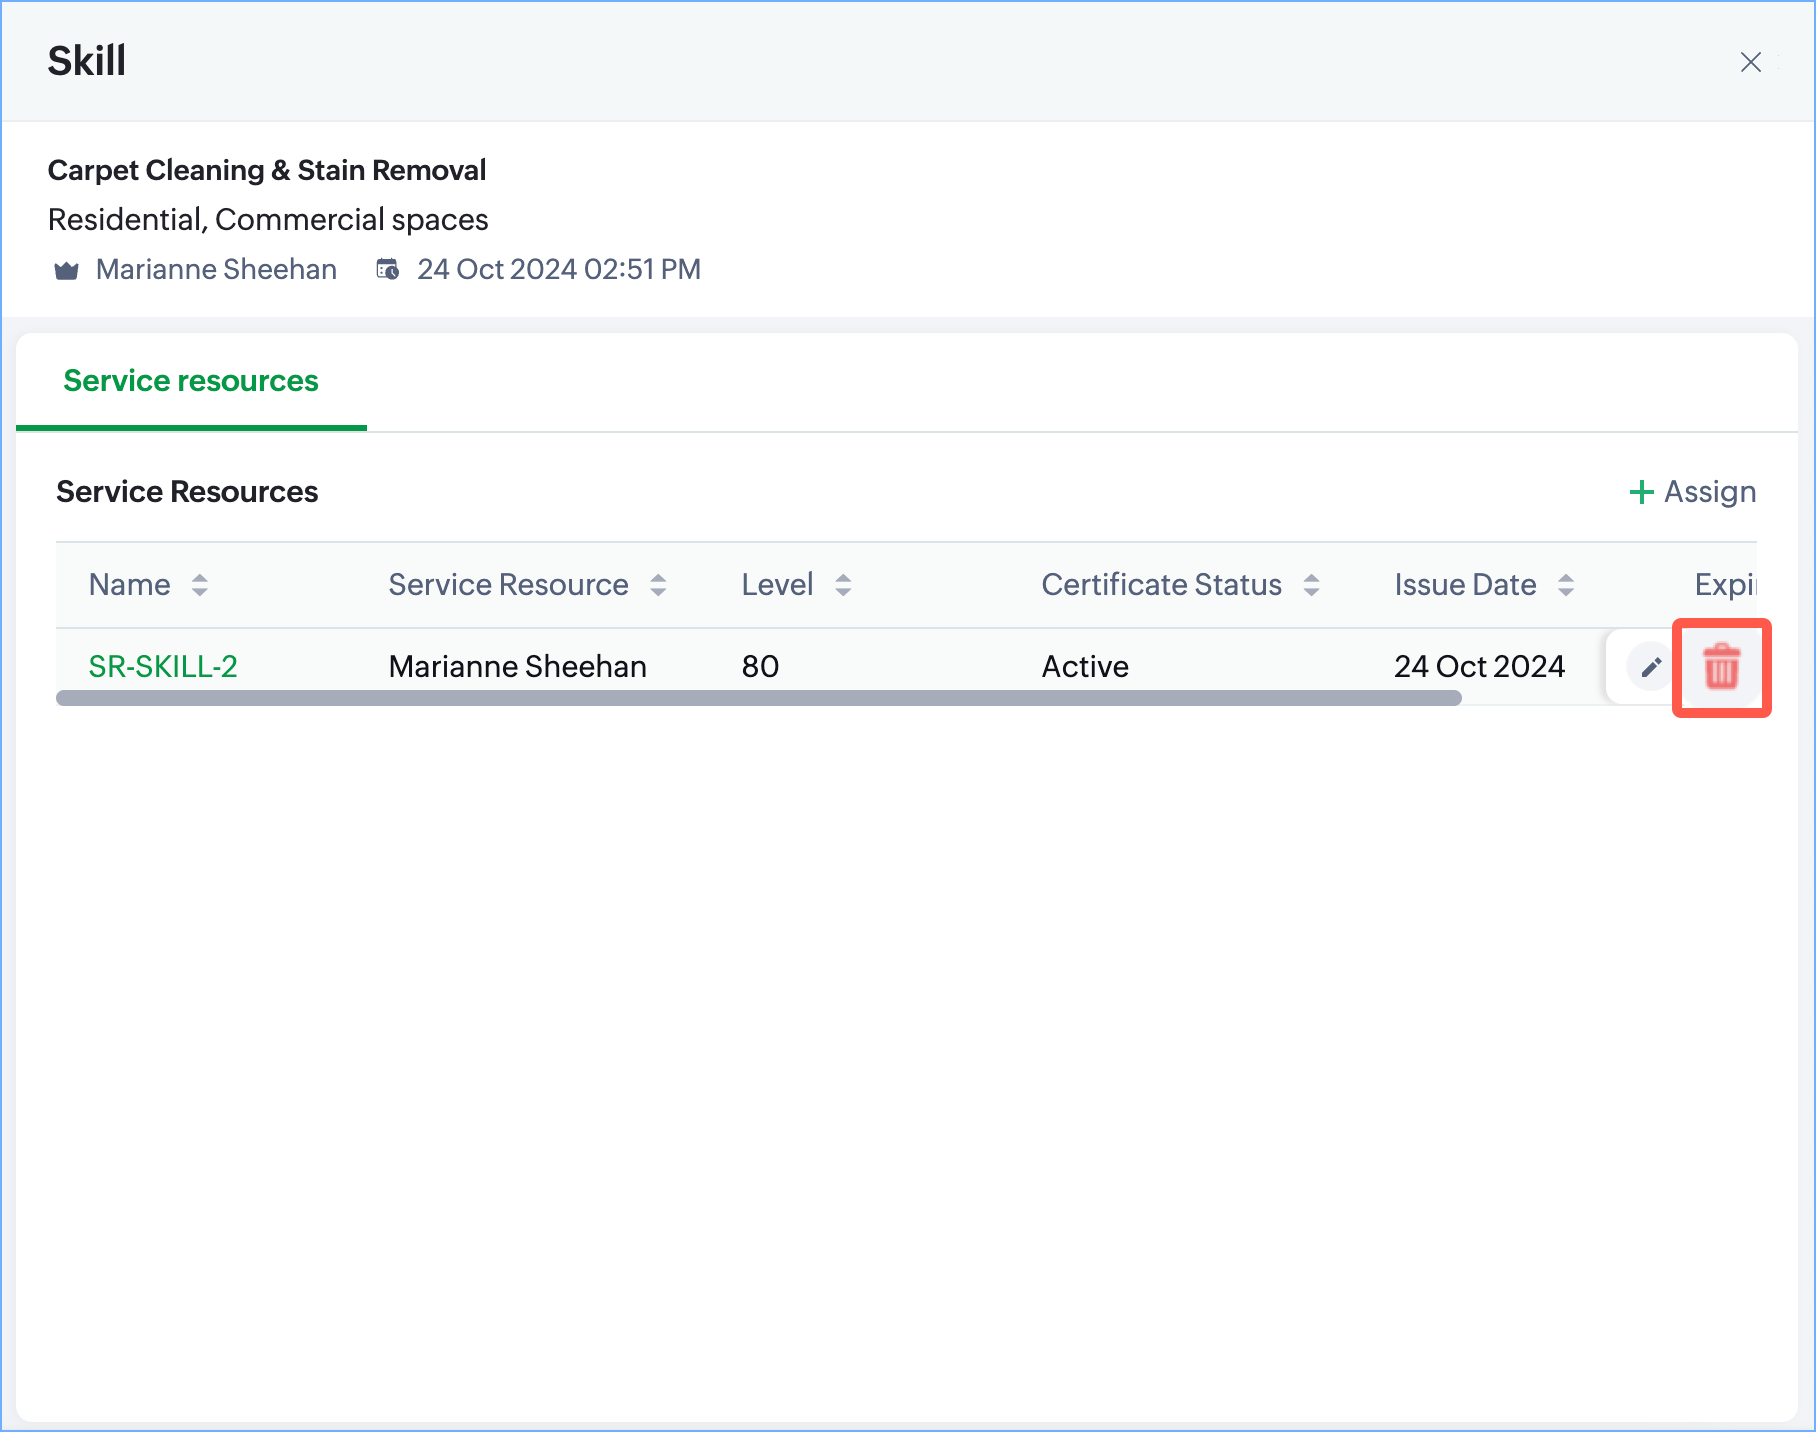Select the partially hidden Expiry column header
The height and width of the screenshot is (1432, 1816).
click(x=1724, y=585)
